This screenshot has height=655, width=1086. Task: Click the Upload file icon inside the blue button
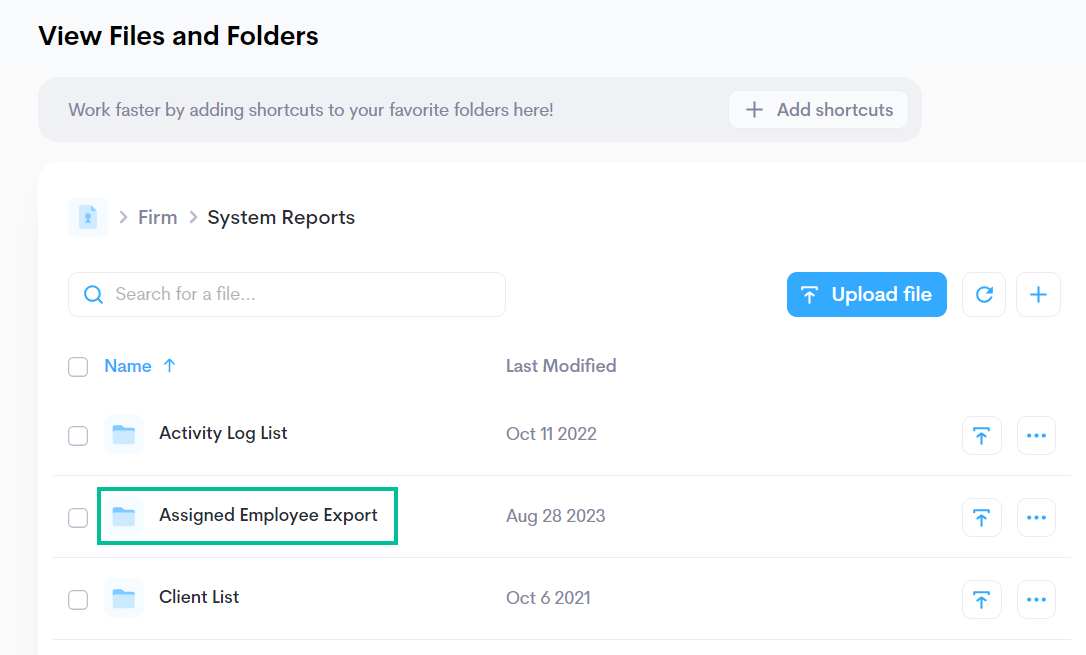(x=810, y=294)
